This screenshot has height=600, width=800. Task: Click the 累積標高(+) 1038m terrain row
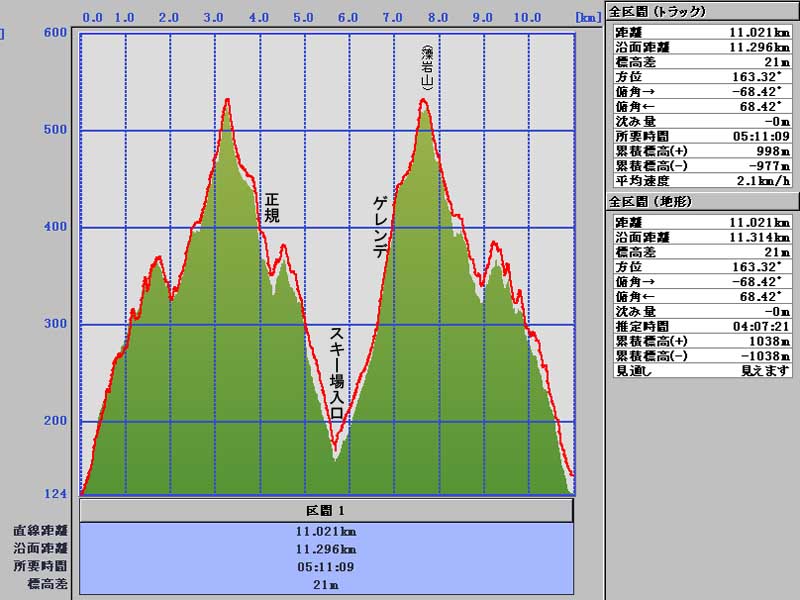click(x=702, y=341)
